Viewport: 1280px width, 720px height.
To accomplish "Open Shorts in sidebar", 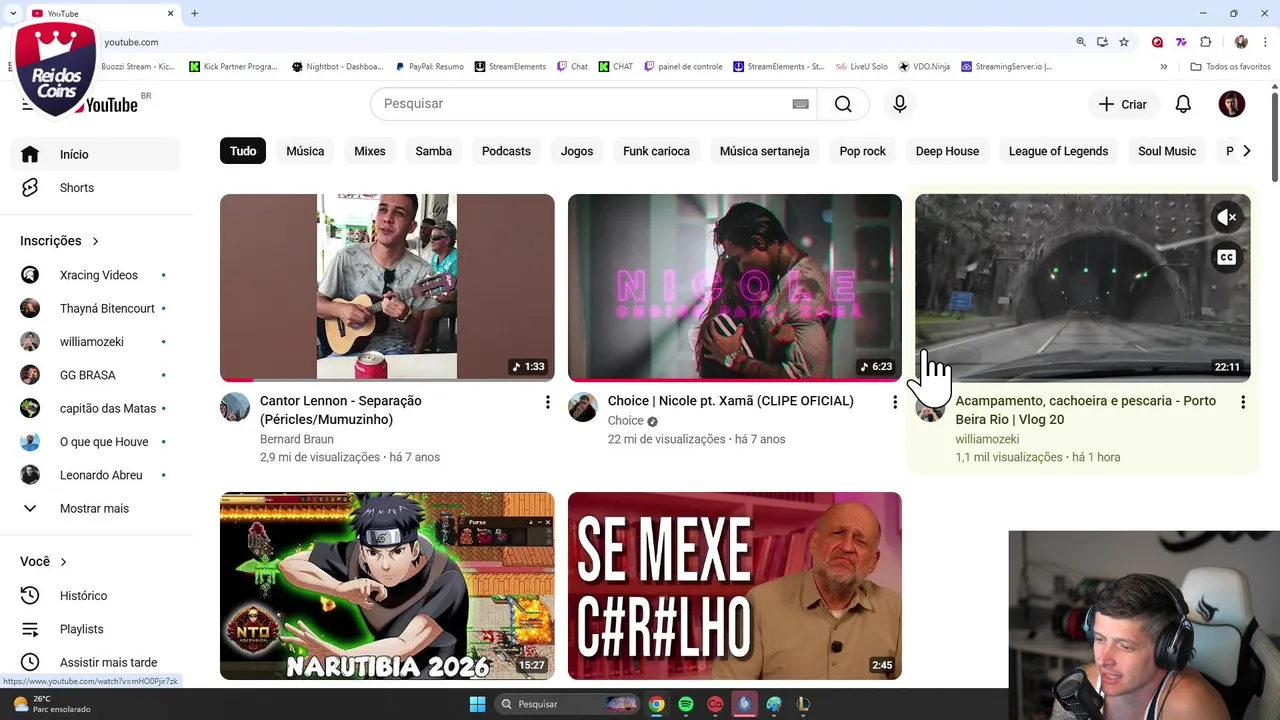I will [95, 188].
